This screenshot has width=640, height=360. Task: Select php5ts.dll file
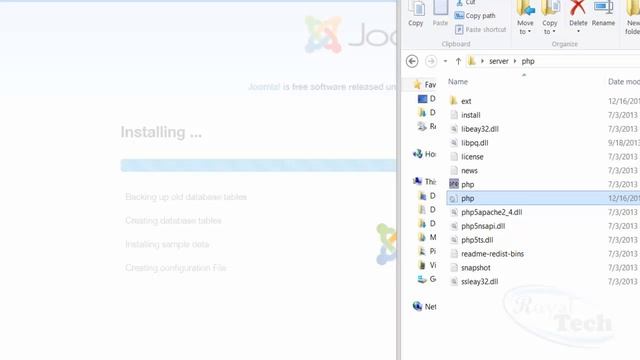(x=477, y=240)
